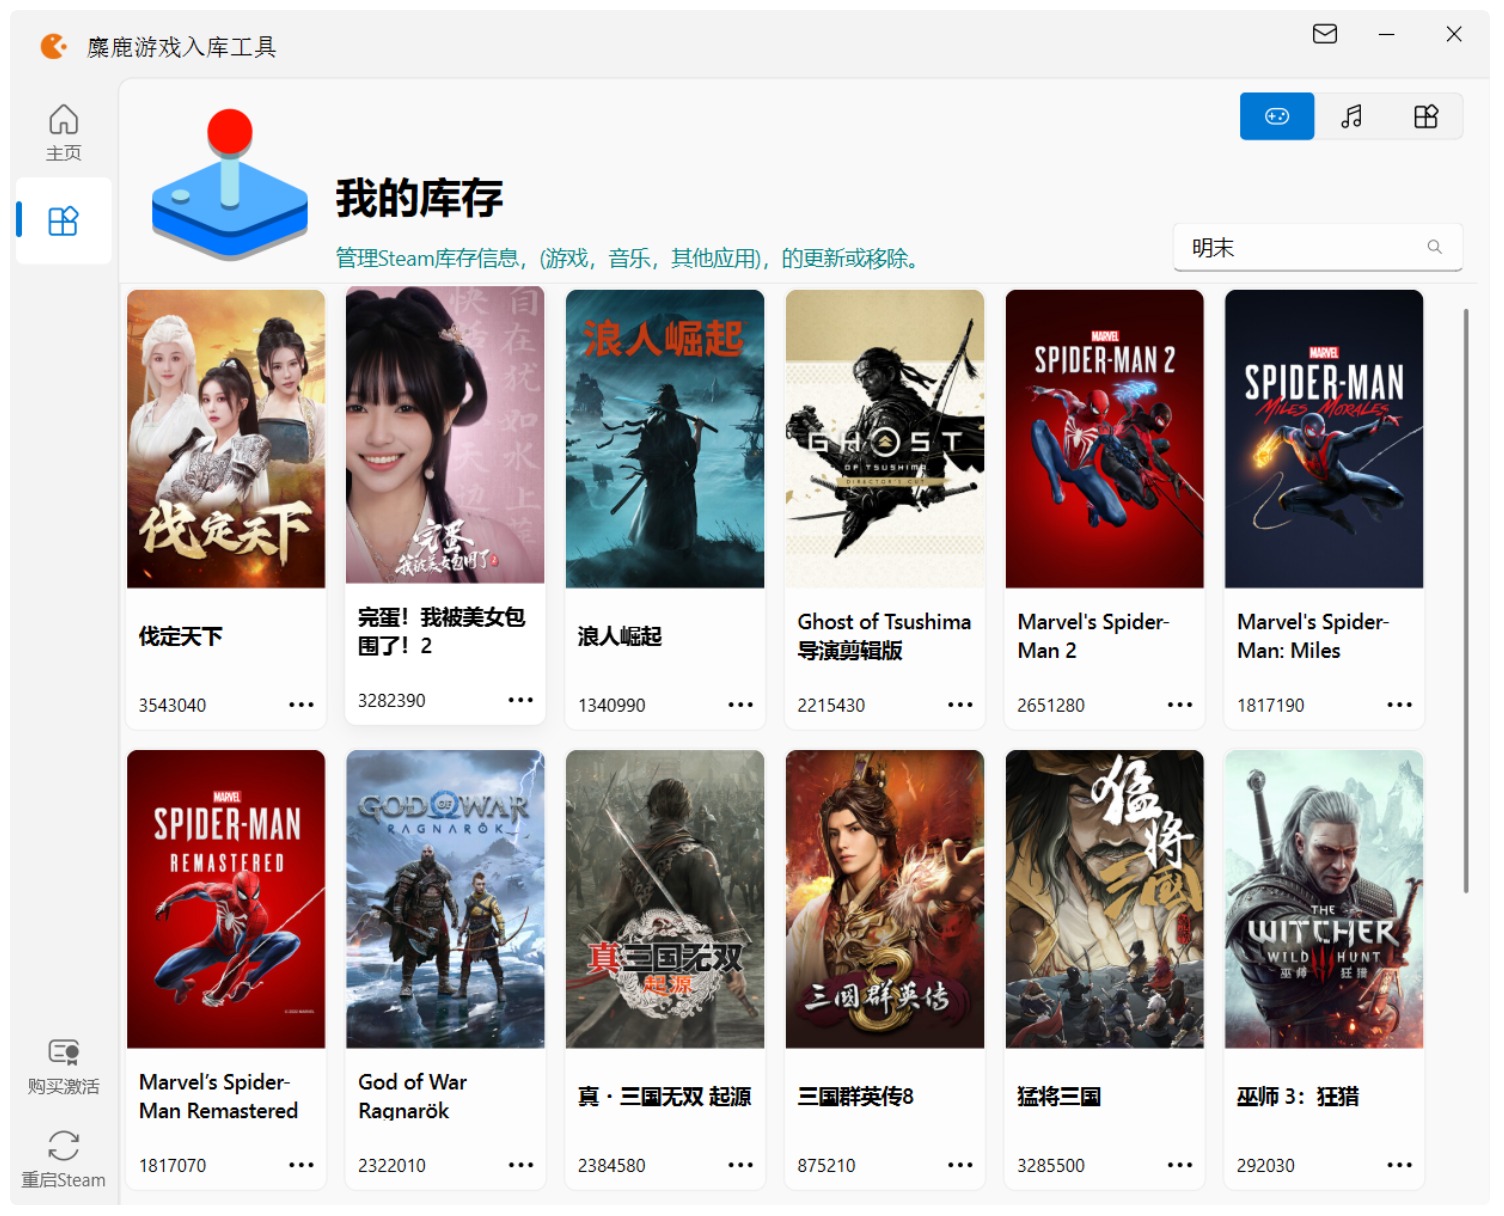Click the title 三国群英传8
Viewport: 1504px width, 1216px height.
[856, 1096]
